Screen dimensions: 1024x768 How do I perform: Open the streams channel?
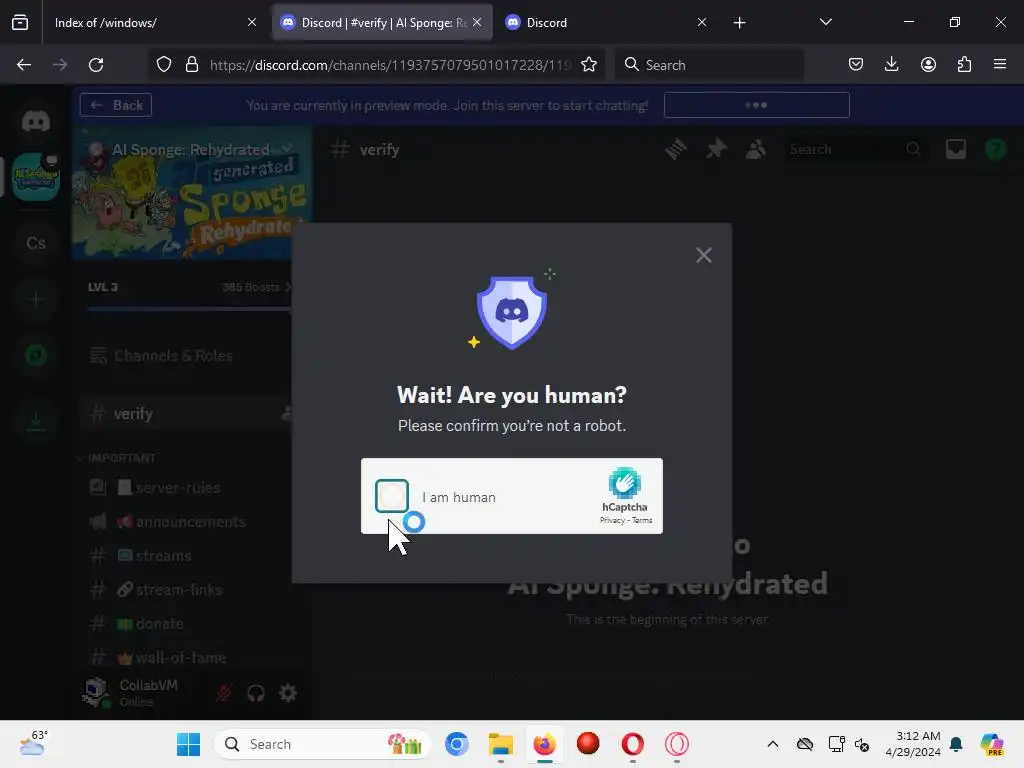pos(163,556)
